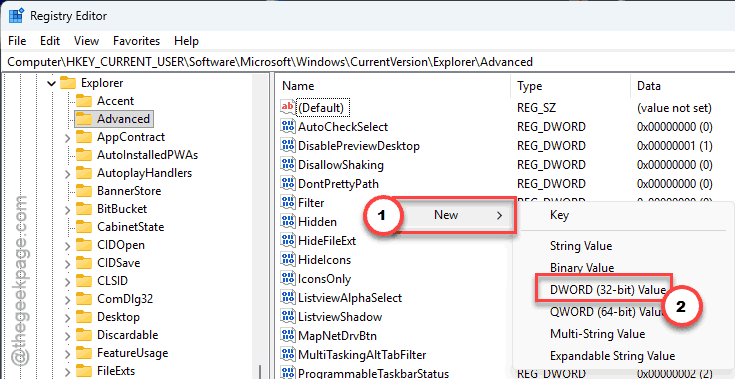Click the string icon beside (Default)

click(x=287, y=108)
